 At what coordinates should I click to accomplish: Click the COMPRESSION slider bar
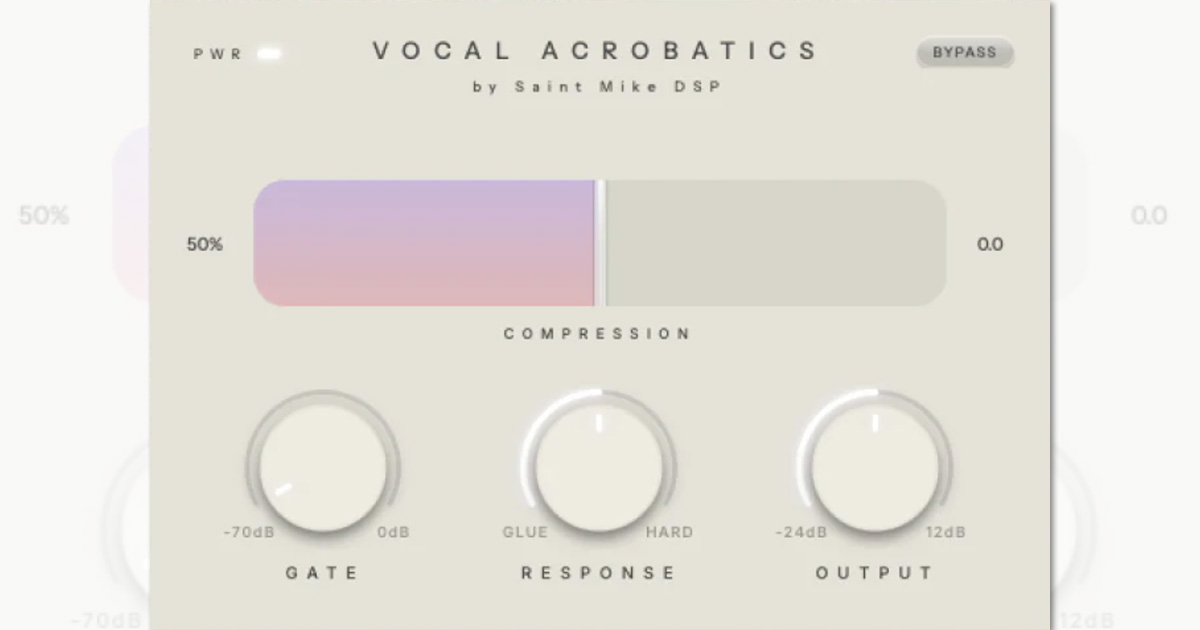click(x=600, y=243)
